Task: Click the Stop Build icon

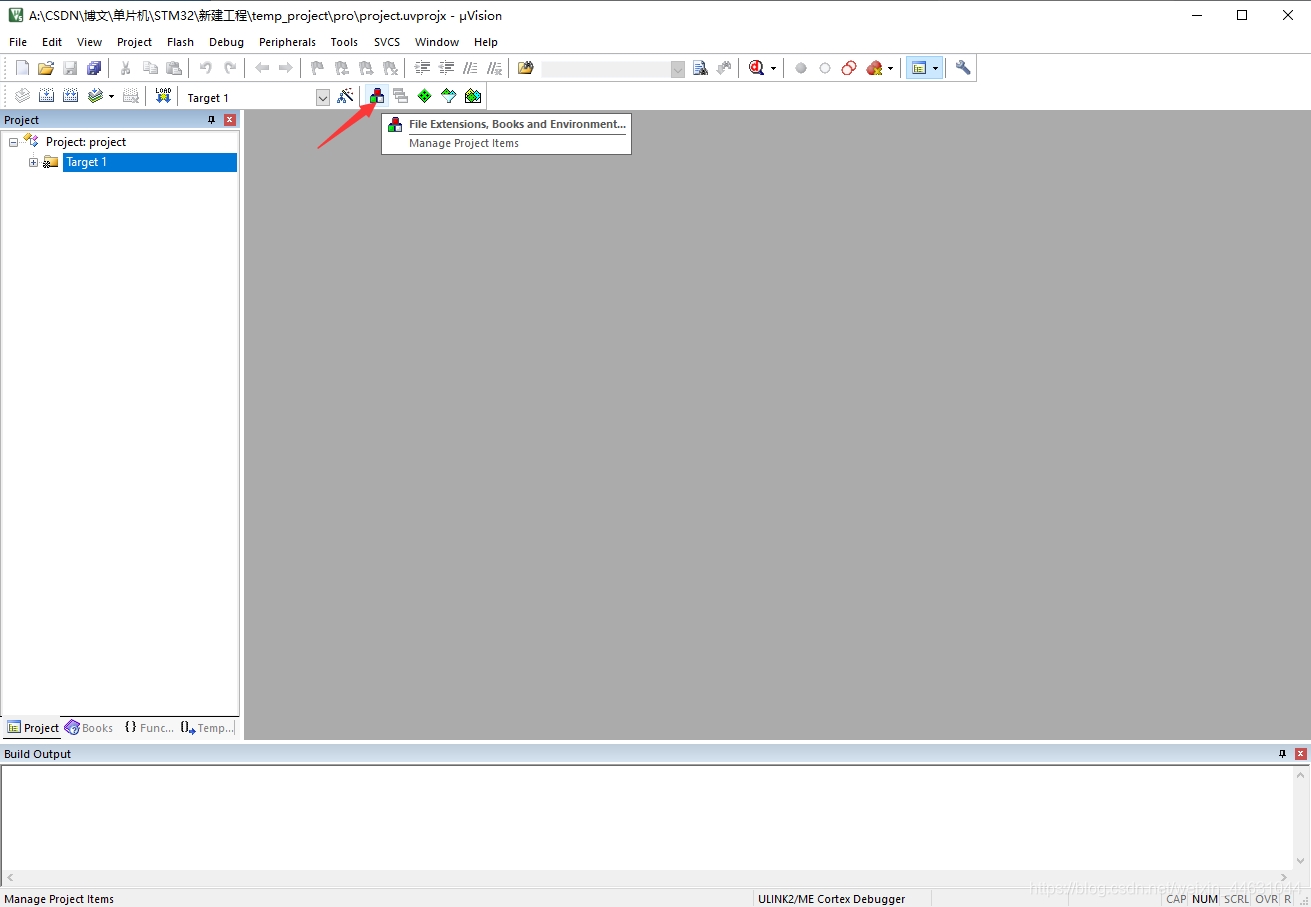Action: (131, 96)
